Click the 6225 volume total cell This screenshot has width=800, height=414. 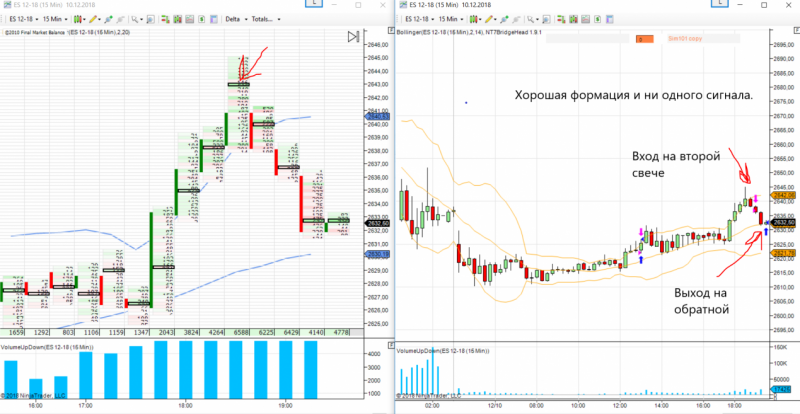pyautogui.click(x=264, y=332)
